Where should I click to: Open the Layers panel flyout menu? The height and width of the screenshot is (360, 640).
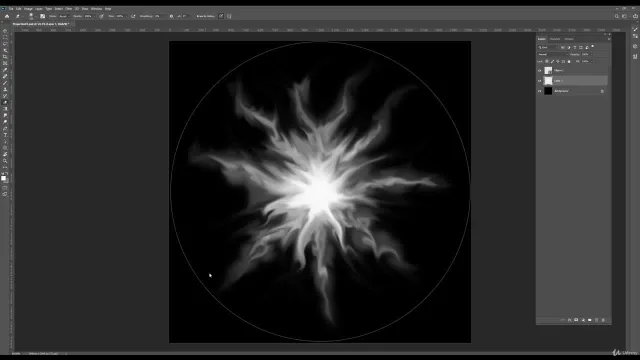click(x=609, y=39)
